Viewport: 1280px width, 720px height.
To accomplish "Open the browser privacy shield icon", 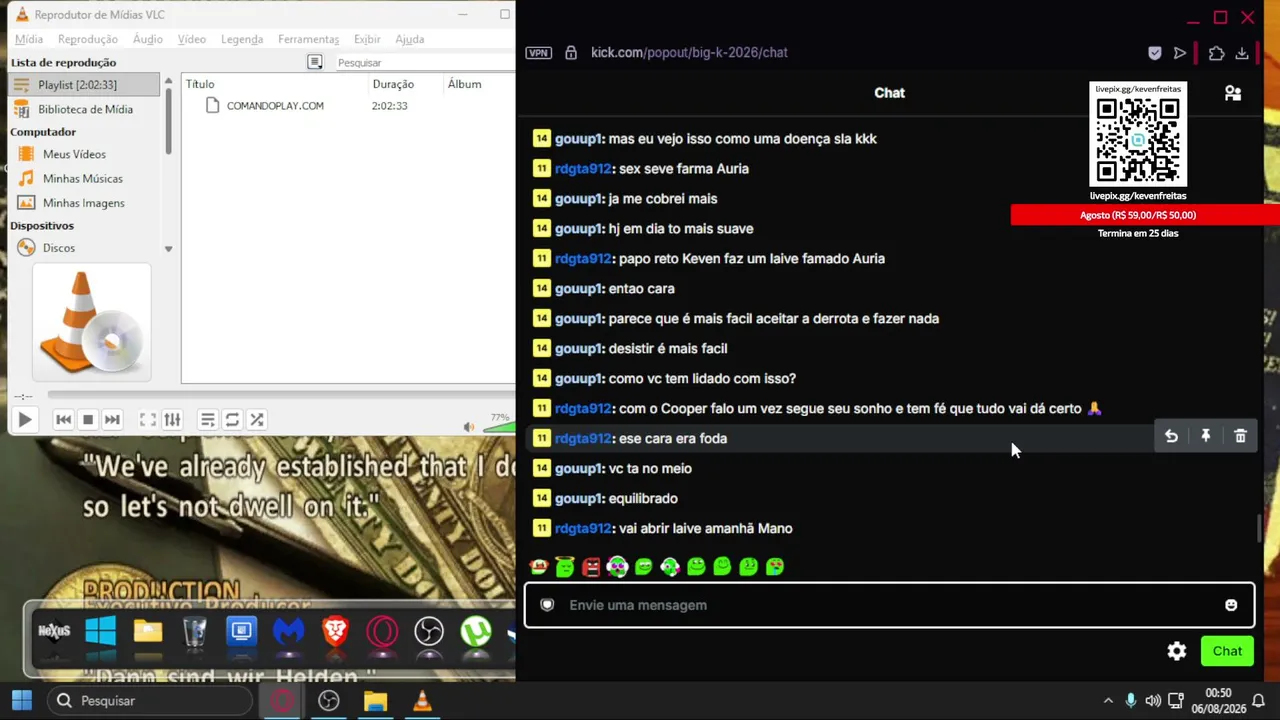I will [1155, 53].
